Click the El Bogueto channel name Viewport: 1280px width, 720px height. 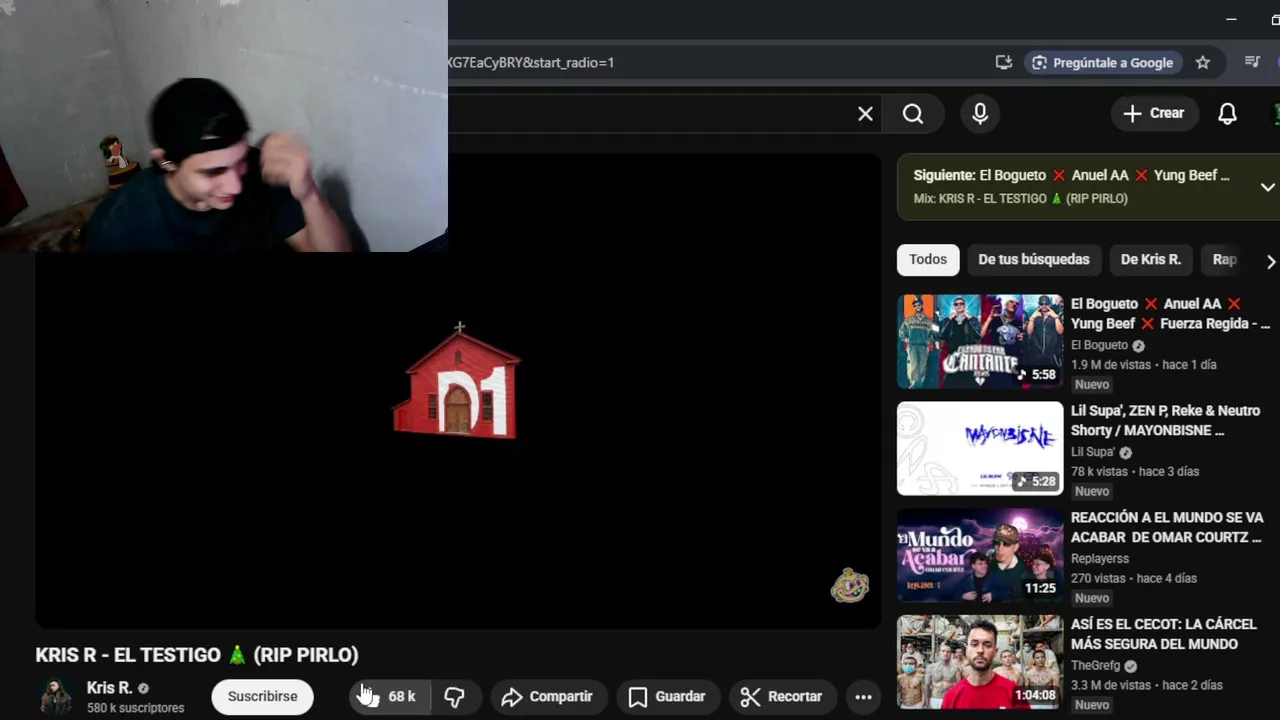[1099, 345]
